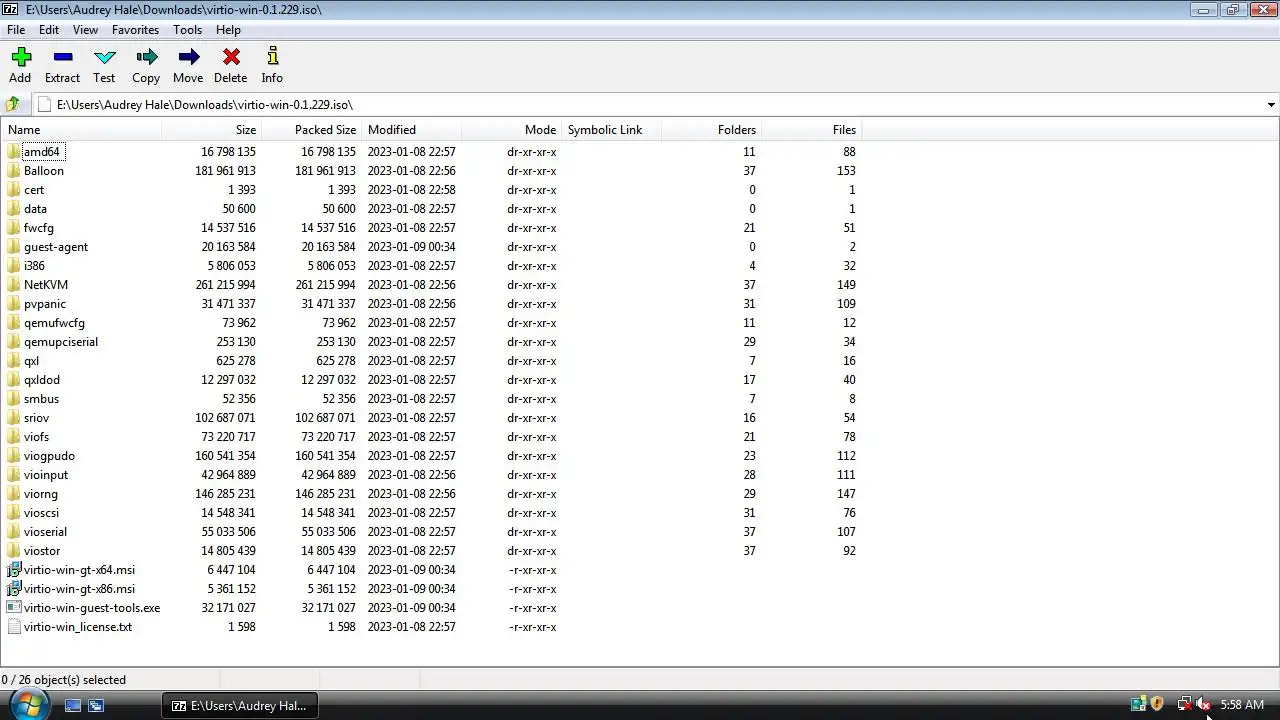The height and width of the screenshot is (720, 1280).
Task: Click NetKVM size value 261 215 994
Action: (225, 285)
